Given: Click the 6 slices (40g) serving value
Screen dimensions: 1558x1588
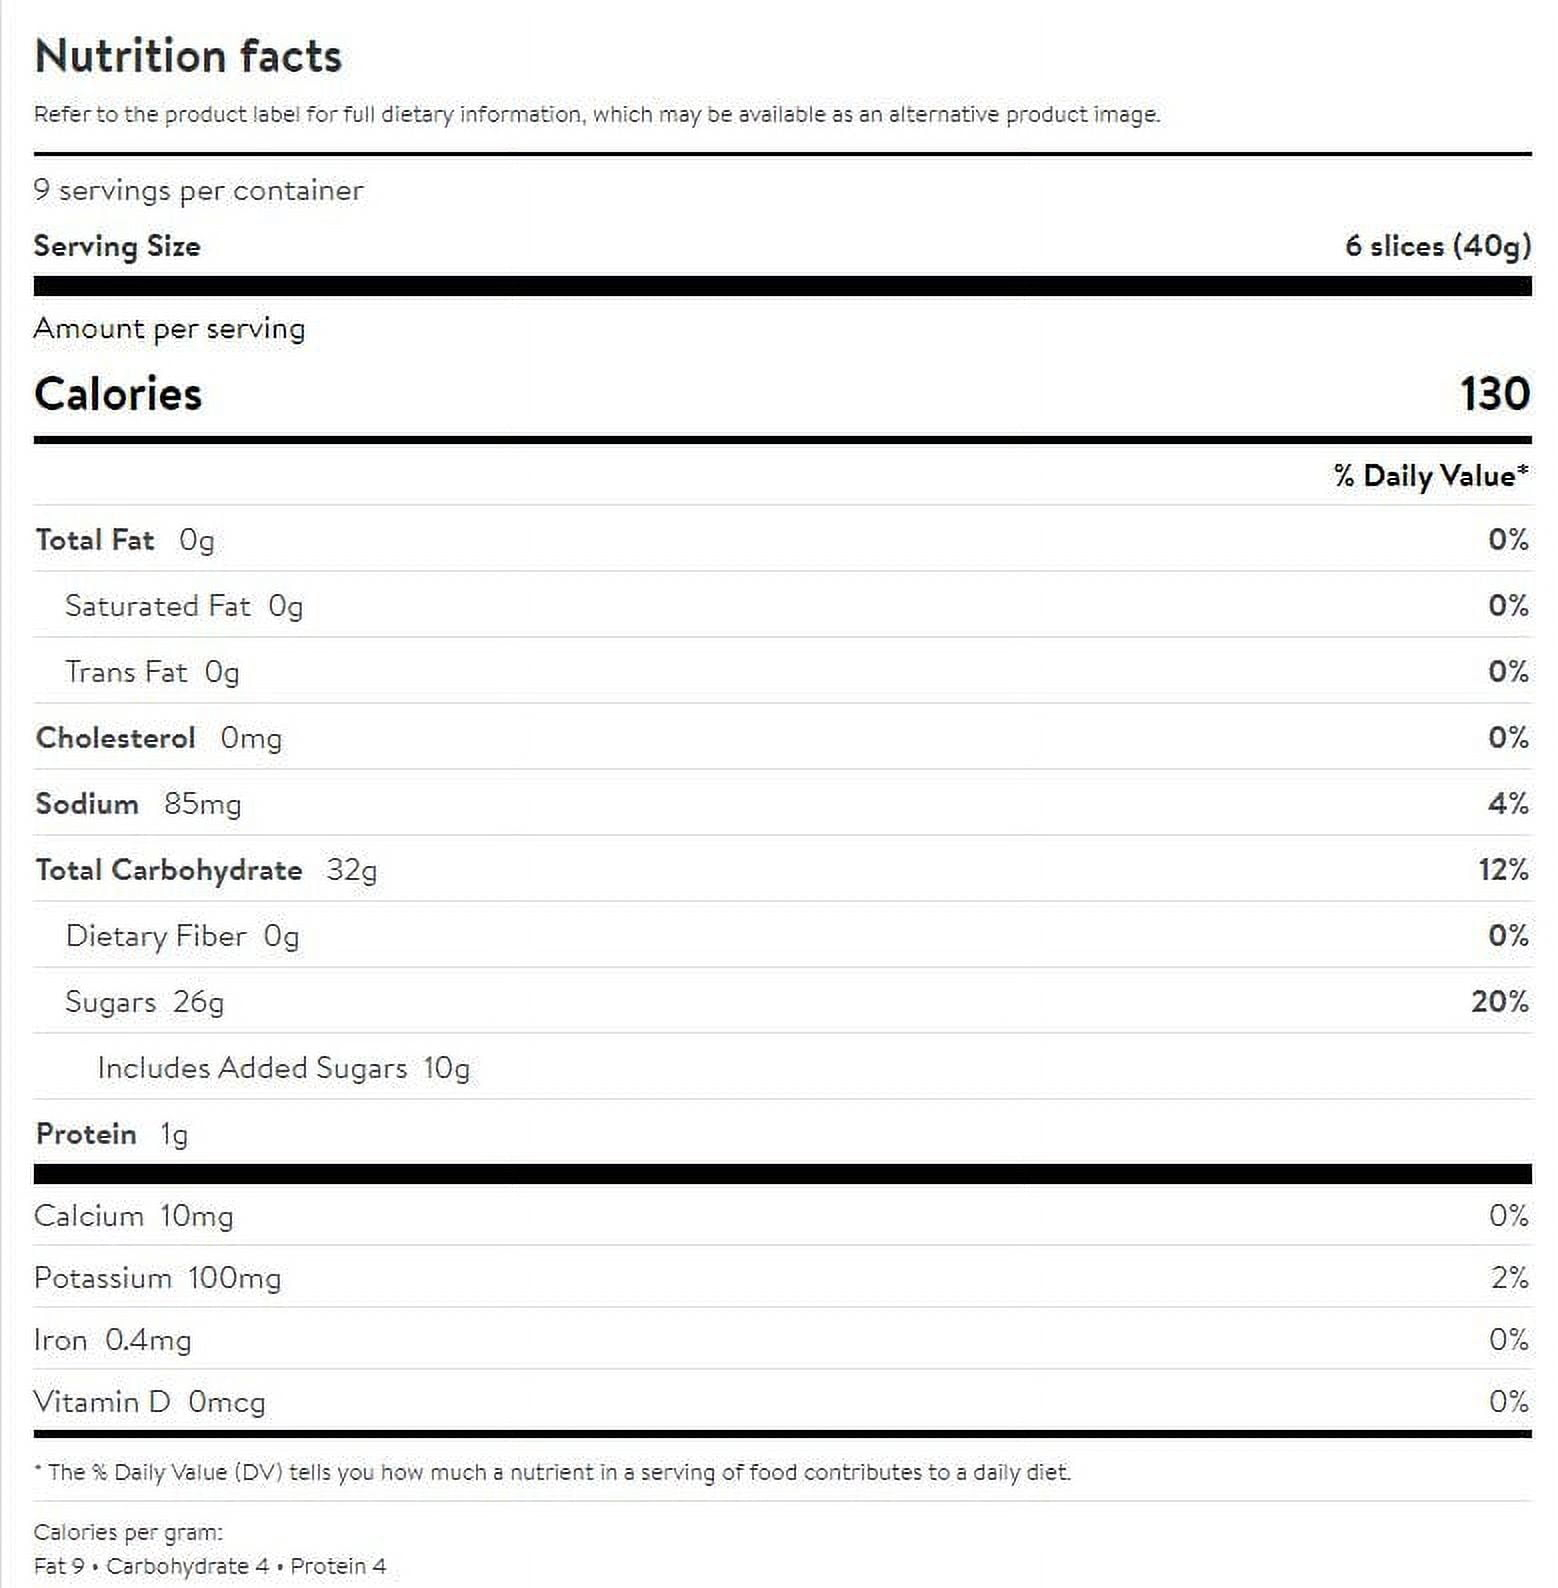Looking at the screenshot, I should pos(1437,246).
